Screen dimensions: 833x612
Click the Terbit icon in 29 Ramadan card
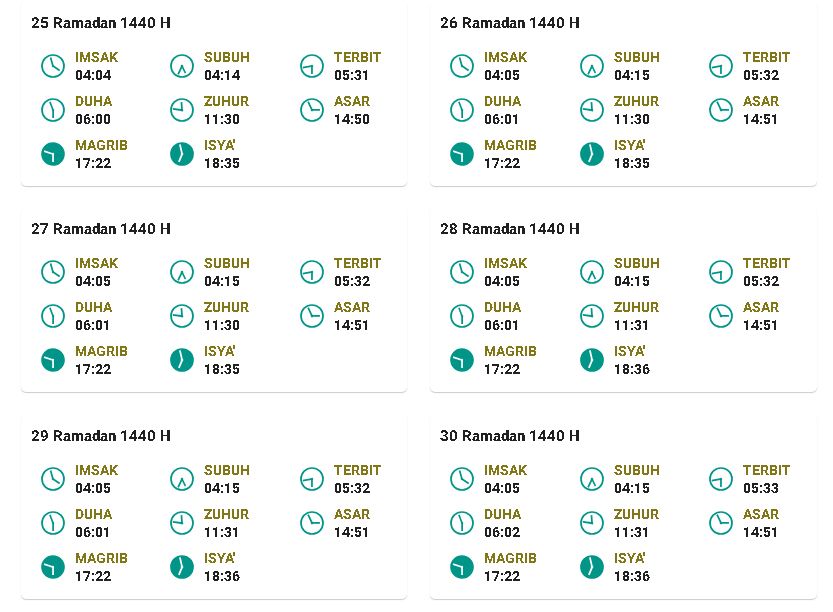(311, 479)
